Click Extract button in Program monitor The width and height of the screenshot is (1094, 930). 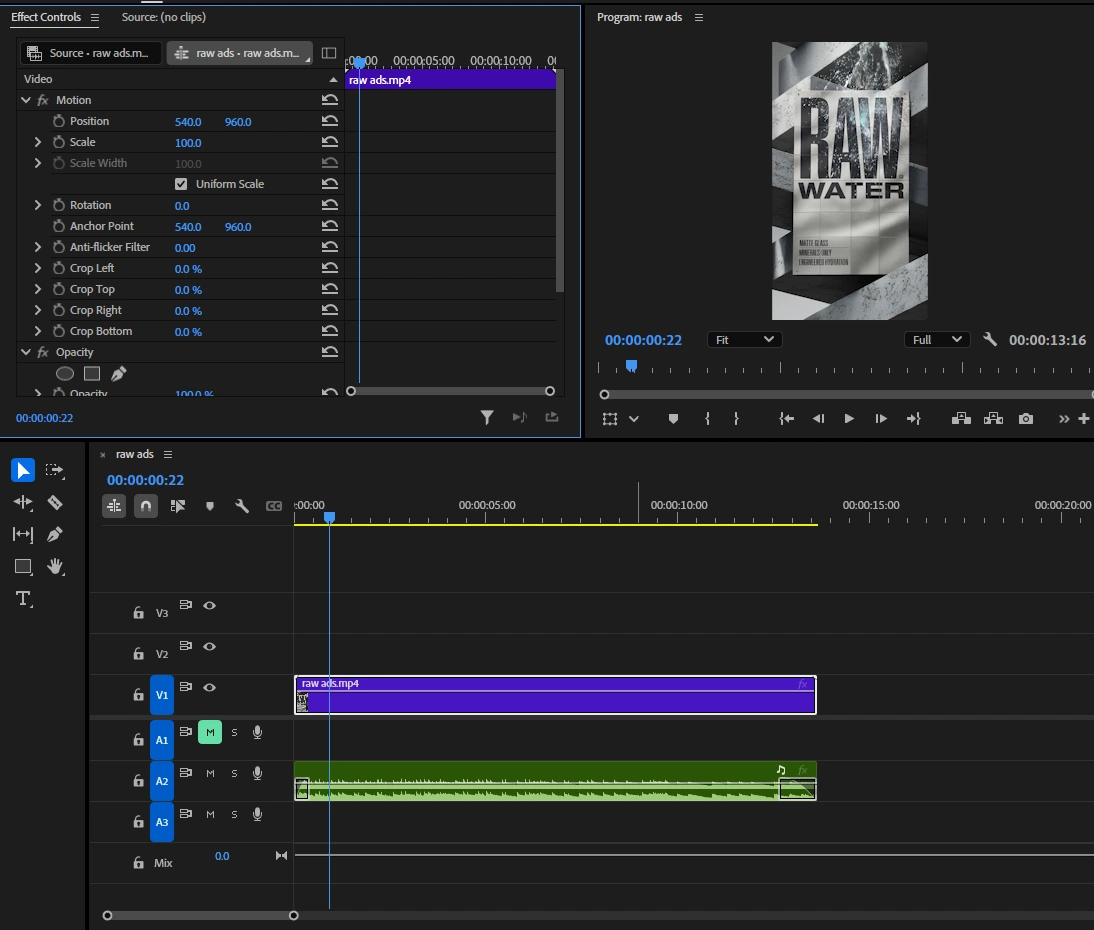tap(994, 419)
